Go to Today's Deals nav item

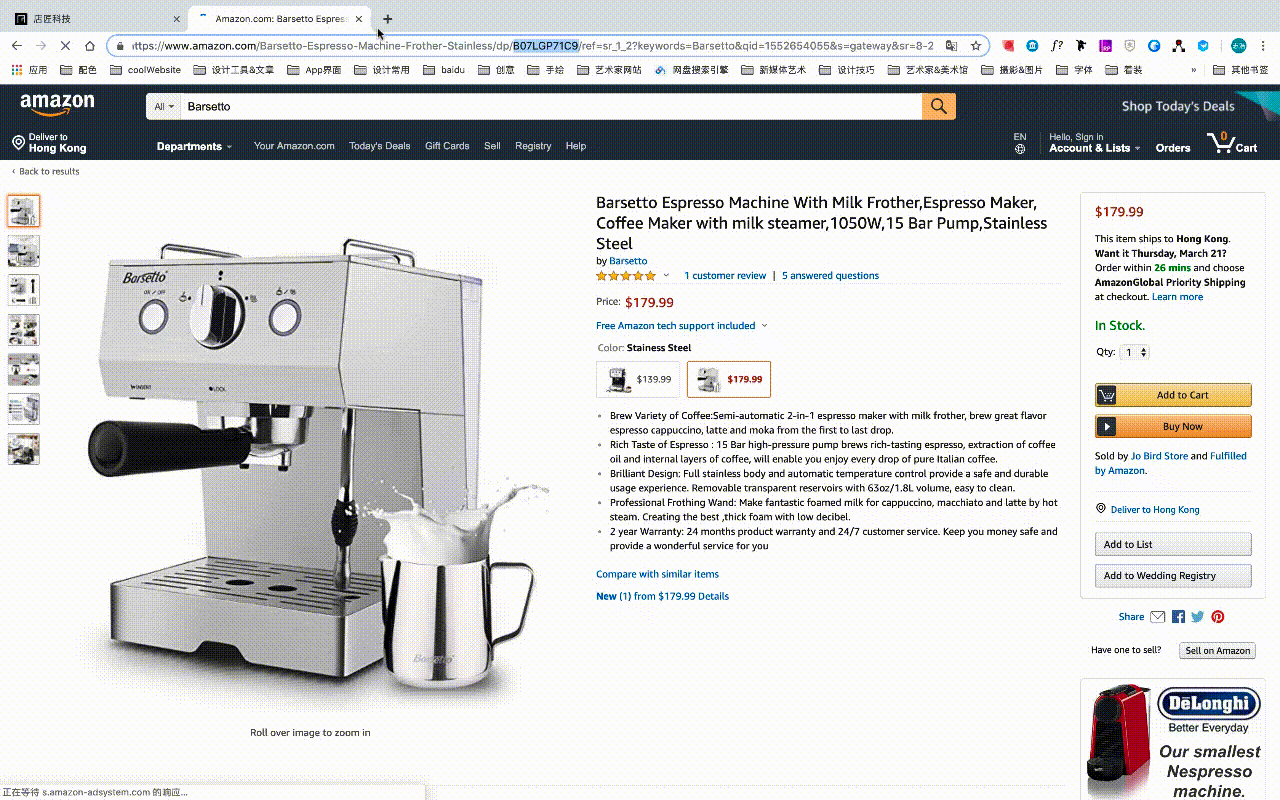[x=379, y=146]
